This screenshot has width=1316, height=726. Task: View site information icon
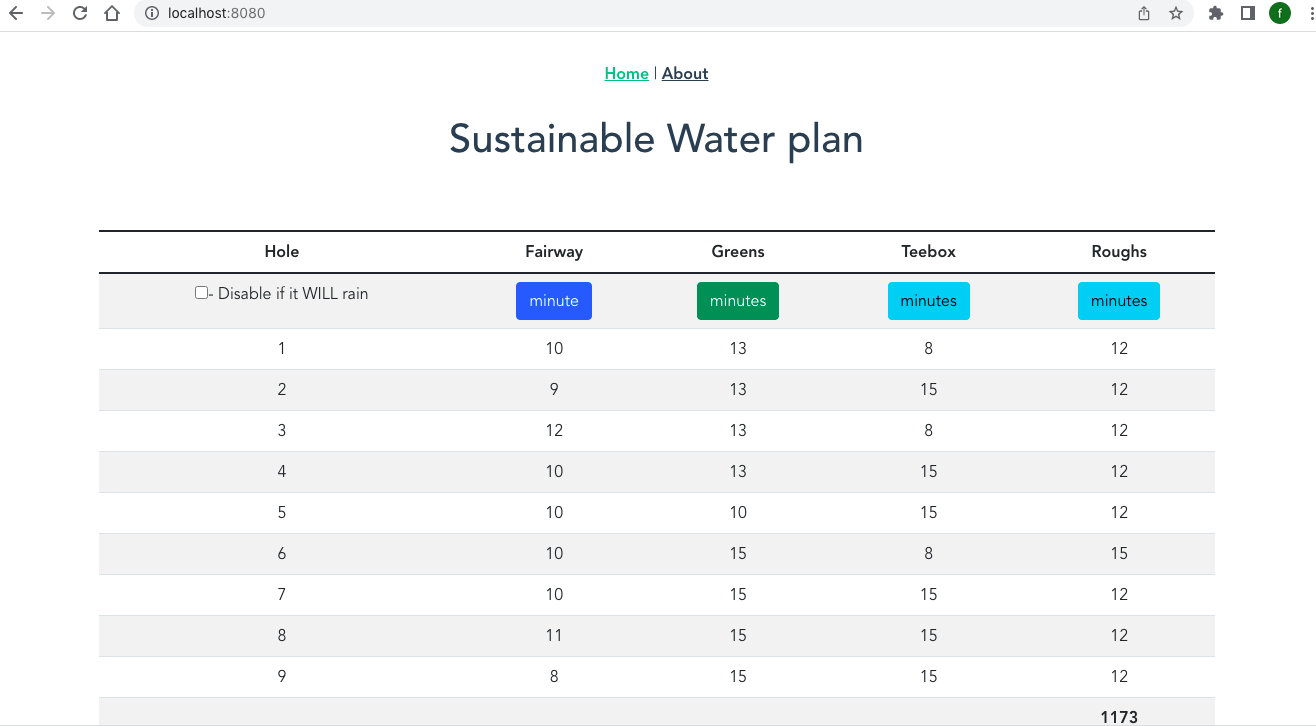tap(152, 14)
